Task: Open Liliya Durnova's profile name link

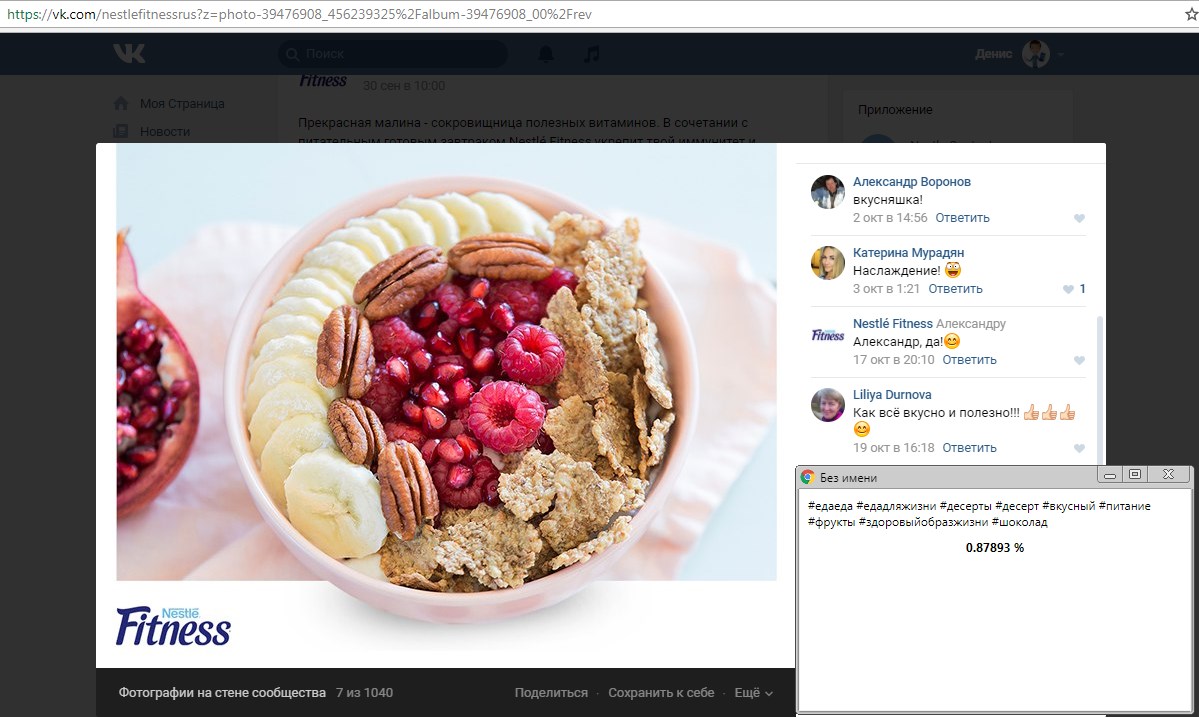Action: tap(892, 395)
